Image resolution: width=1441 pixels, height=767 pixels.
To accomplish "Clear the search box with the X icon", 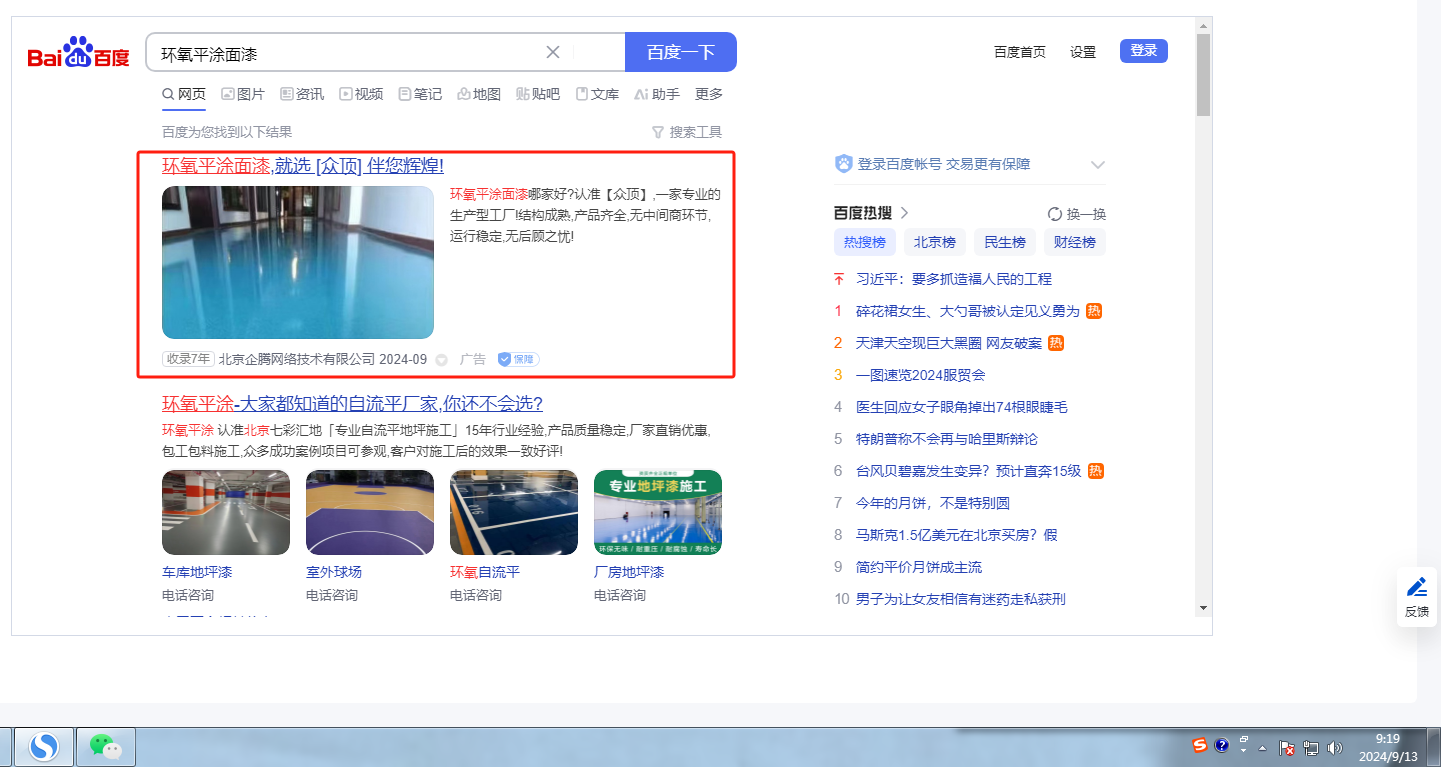I will (553, 52).
